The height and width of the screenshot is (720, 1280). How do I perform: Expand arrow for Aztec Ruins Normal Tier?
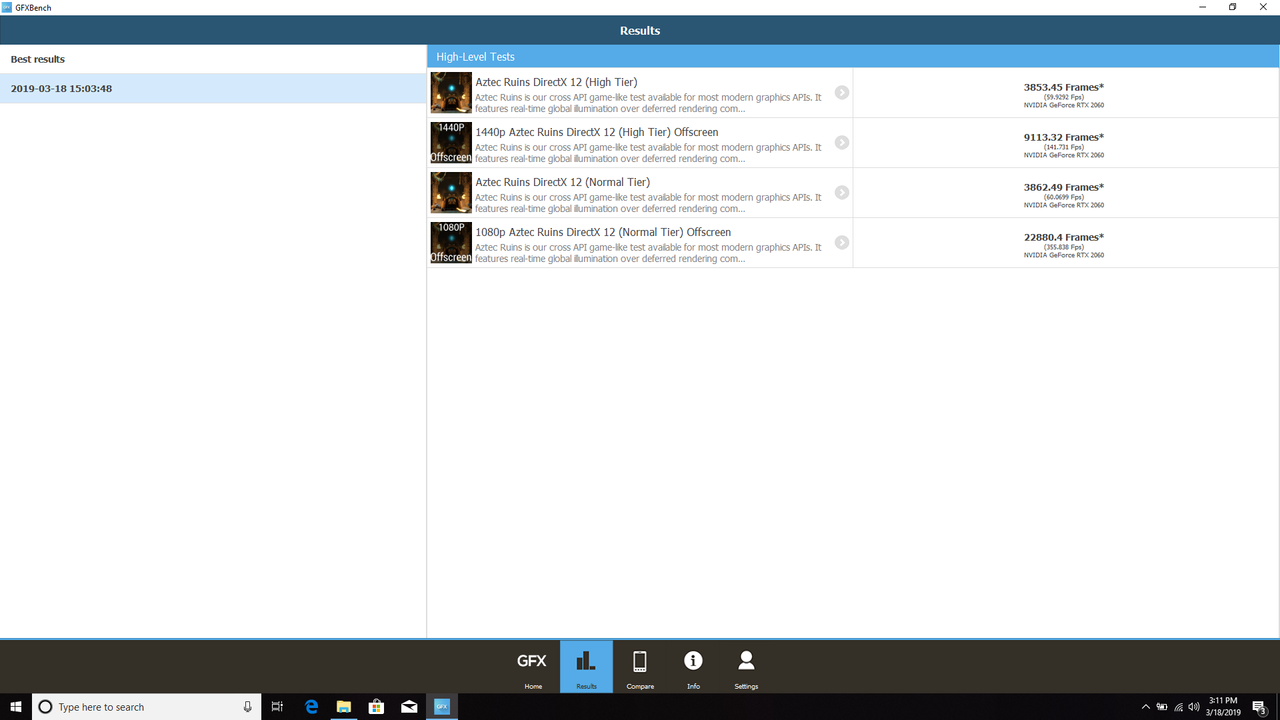click(842, 192)
